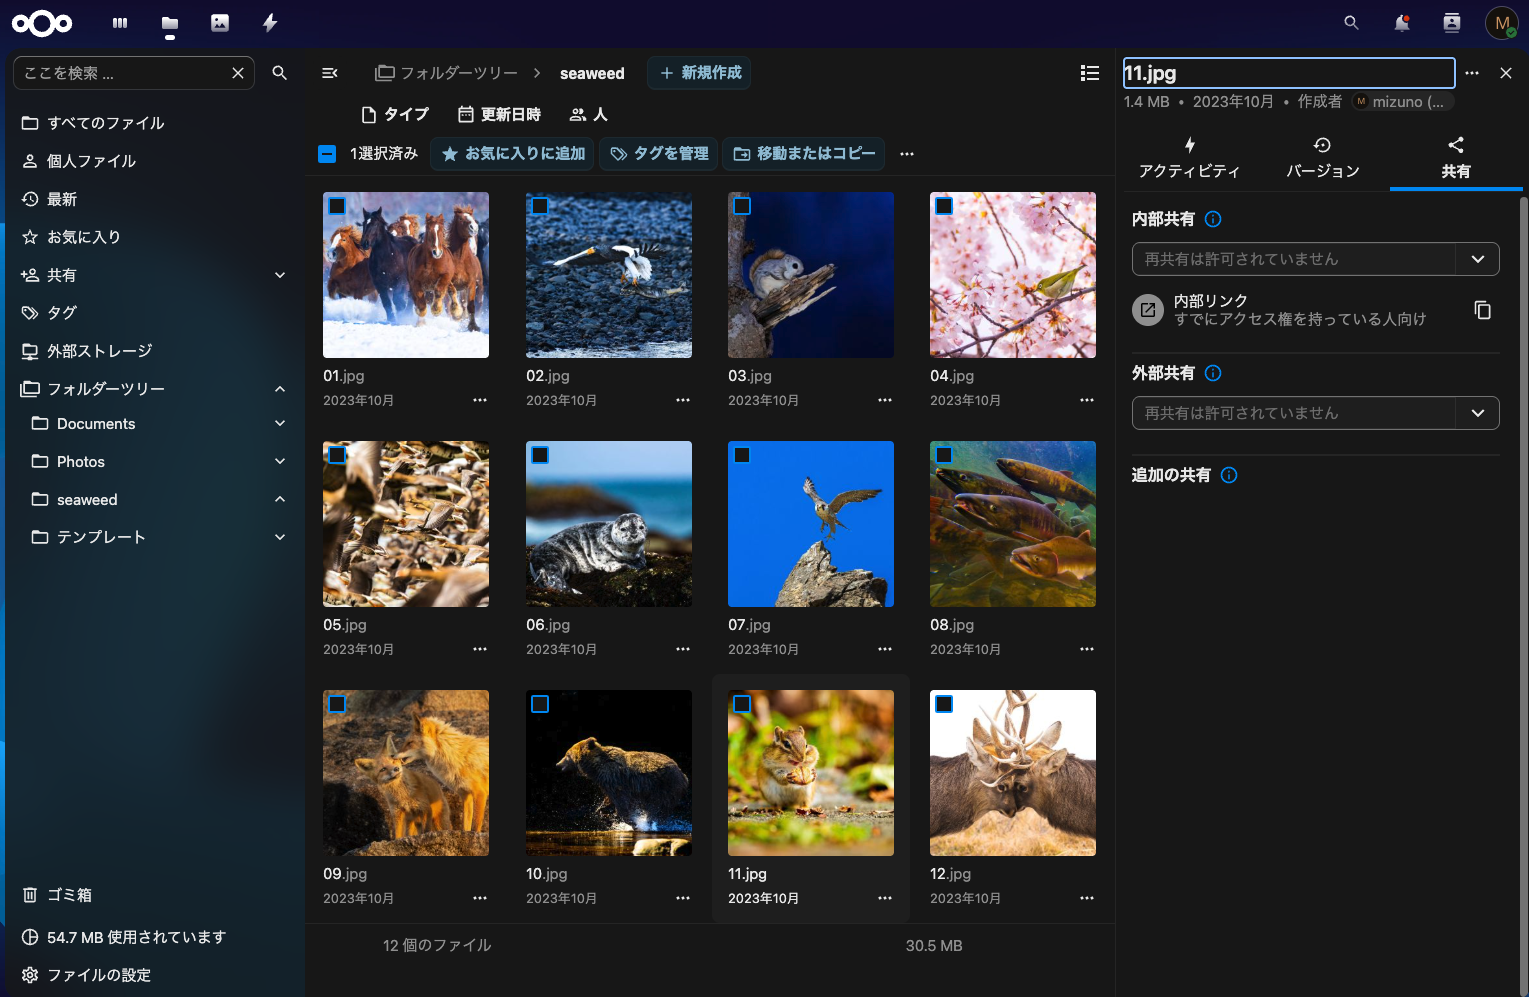This screenshot has width=1529, height=997.
Task: Expand the Documents folder in tree
Action: coord(280,424)
